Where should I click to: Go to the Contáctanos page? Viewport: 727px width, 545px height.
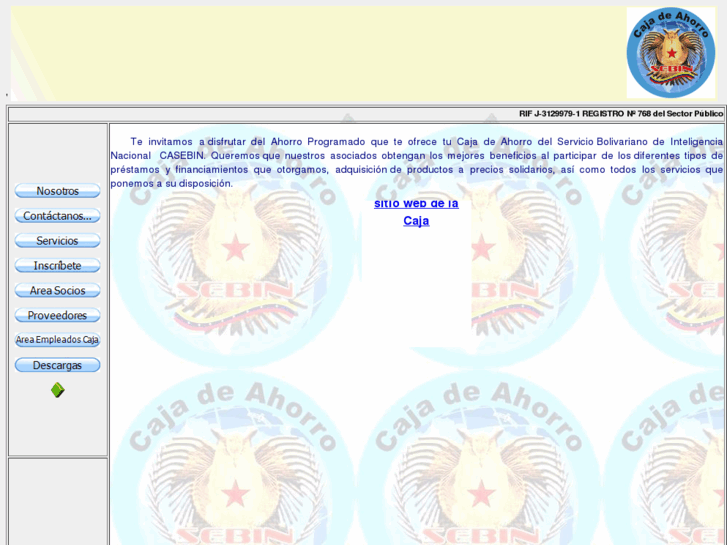tap(57, 216)
